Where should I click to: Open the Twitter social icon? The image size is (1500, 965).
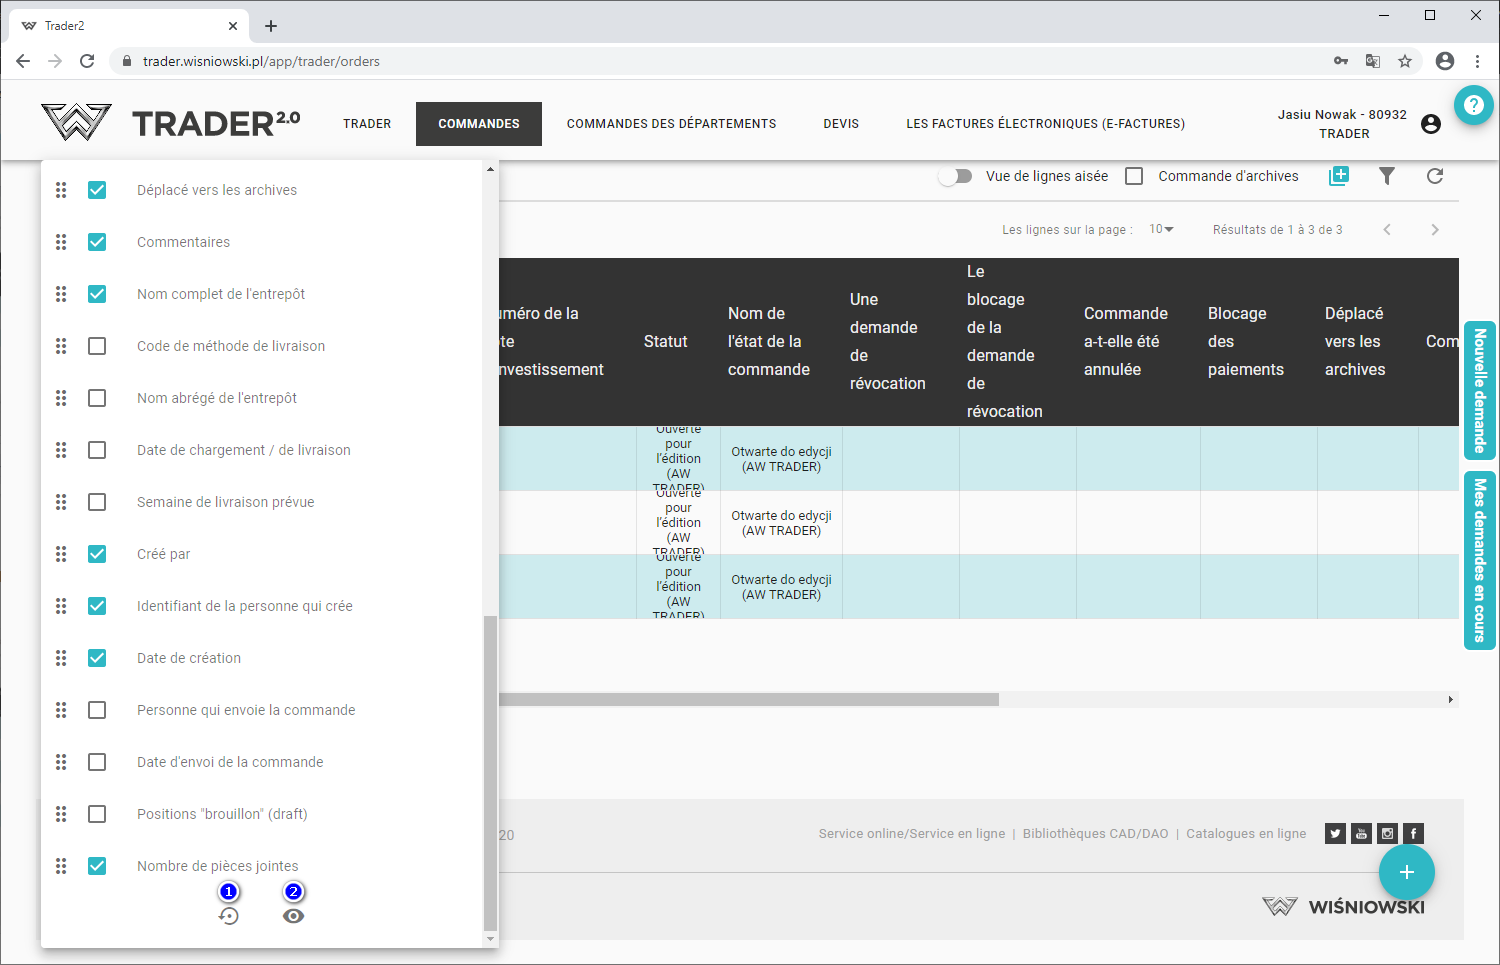(1335, 834)
